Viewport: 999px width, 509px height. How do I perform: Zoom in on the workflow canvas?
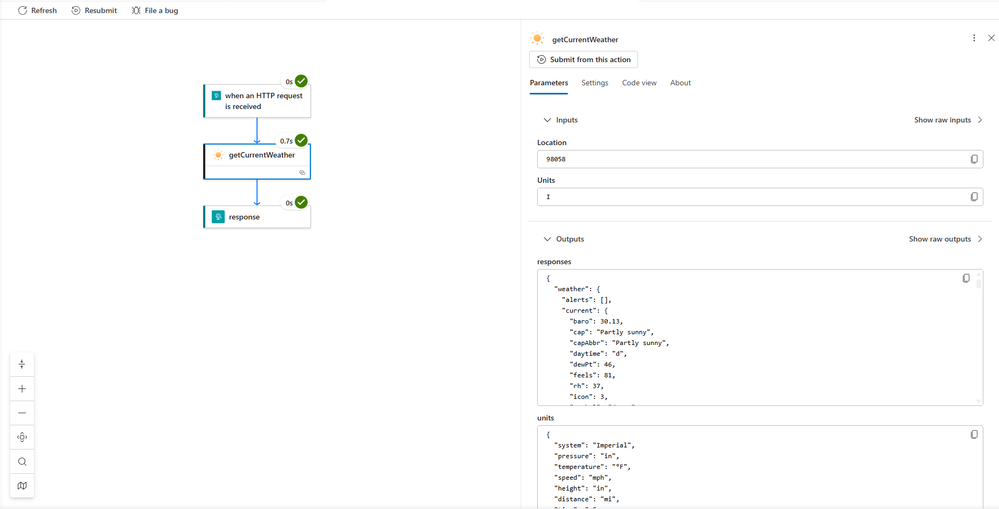[22, 389]
